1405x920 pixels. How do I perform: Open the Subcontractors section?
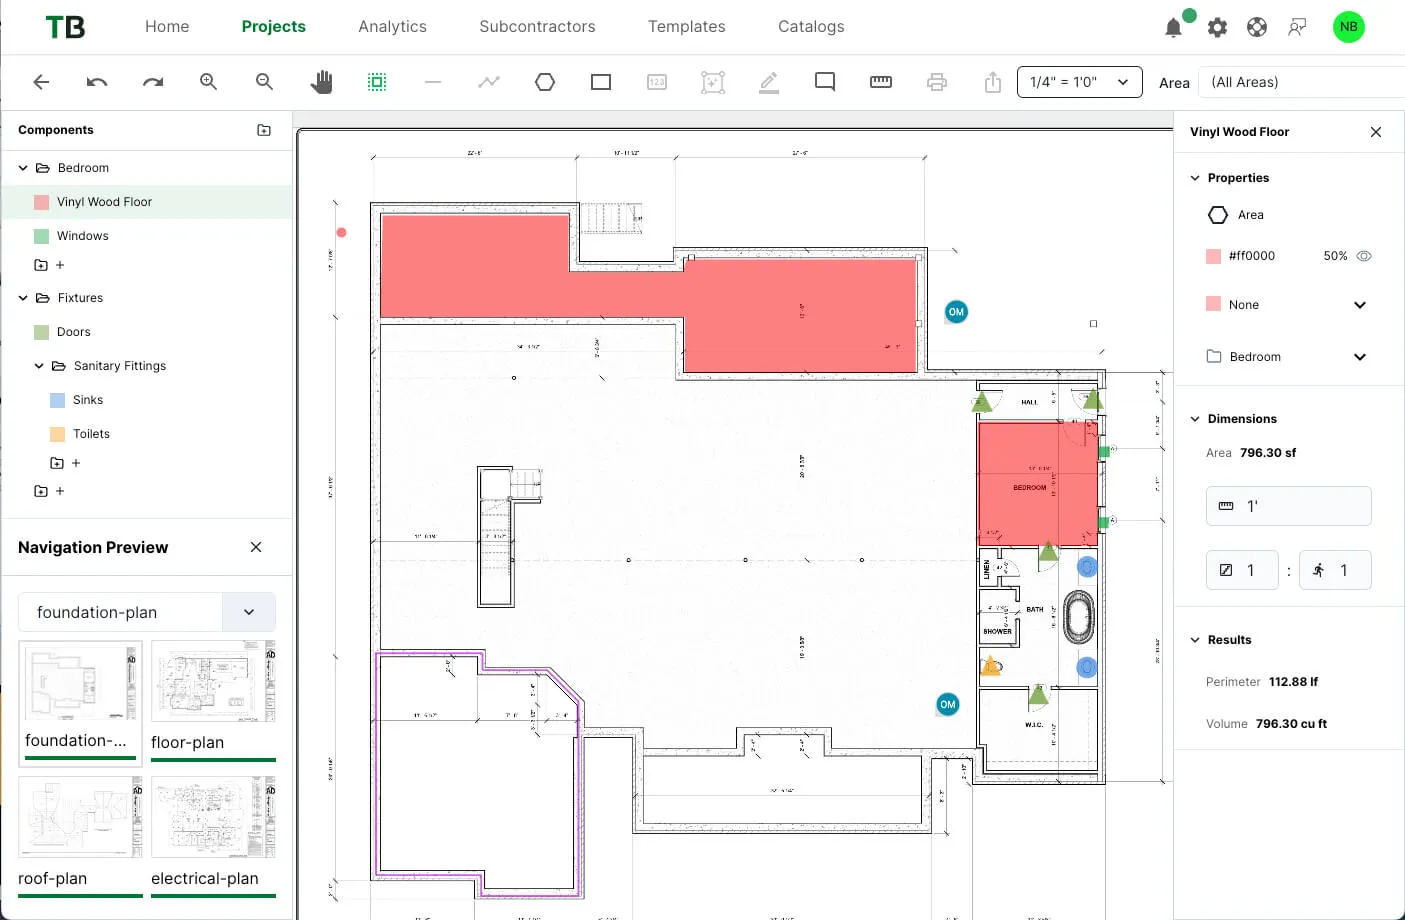click(537, 27)
